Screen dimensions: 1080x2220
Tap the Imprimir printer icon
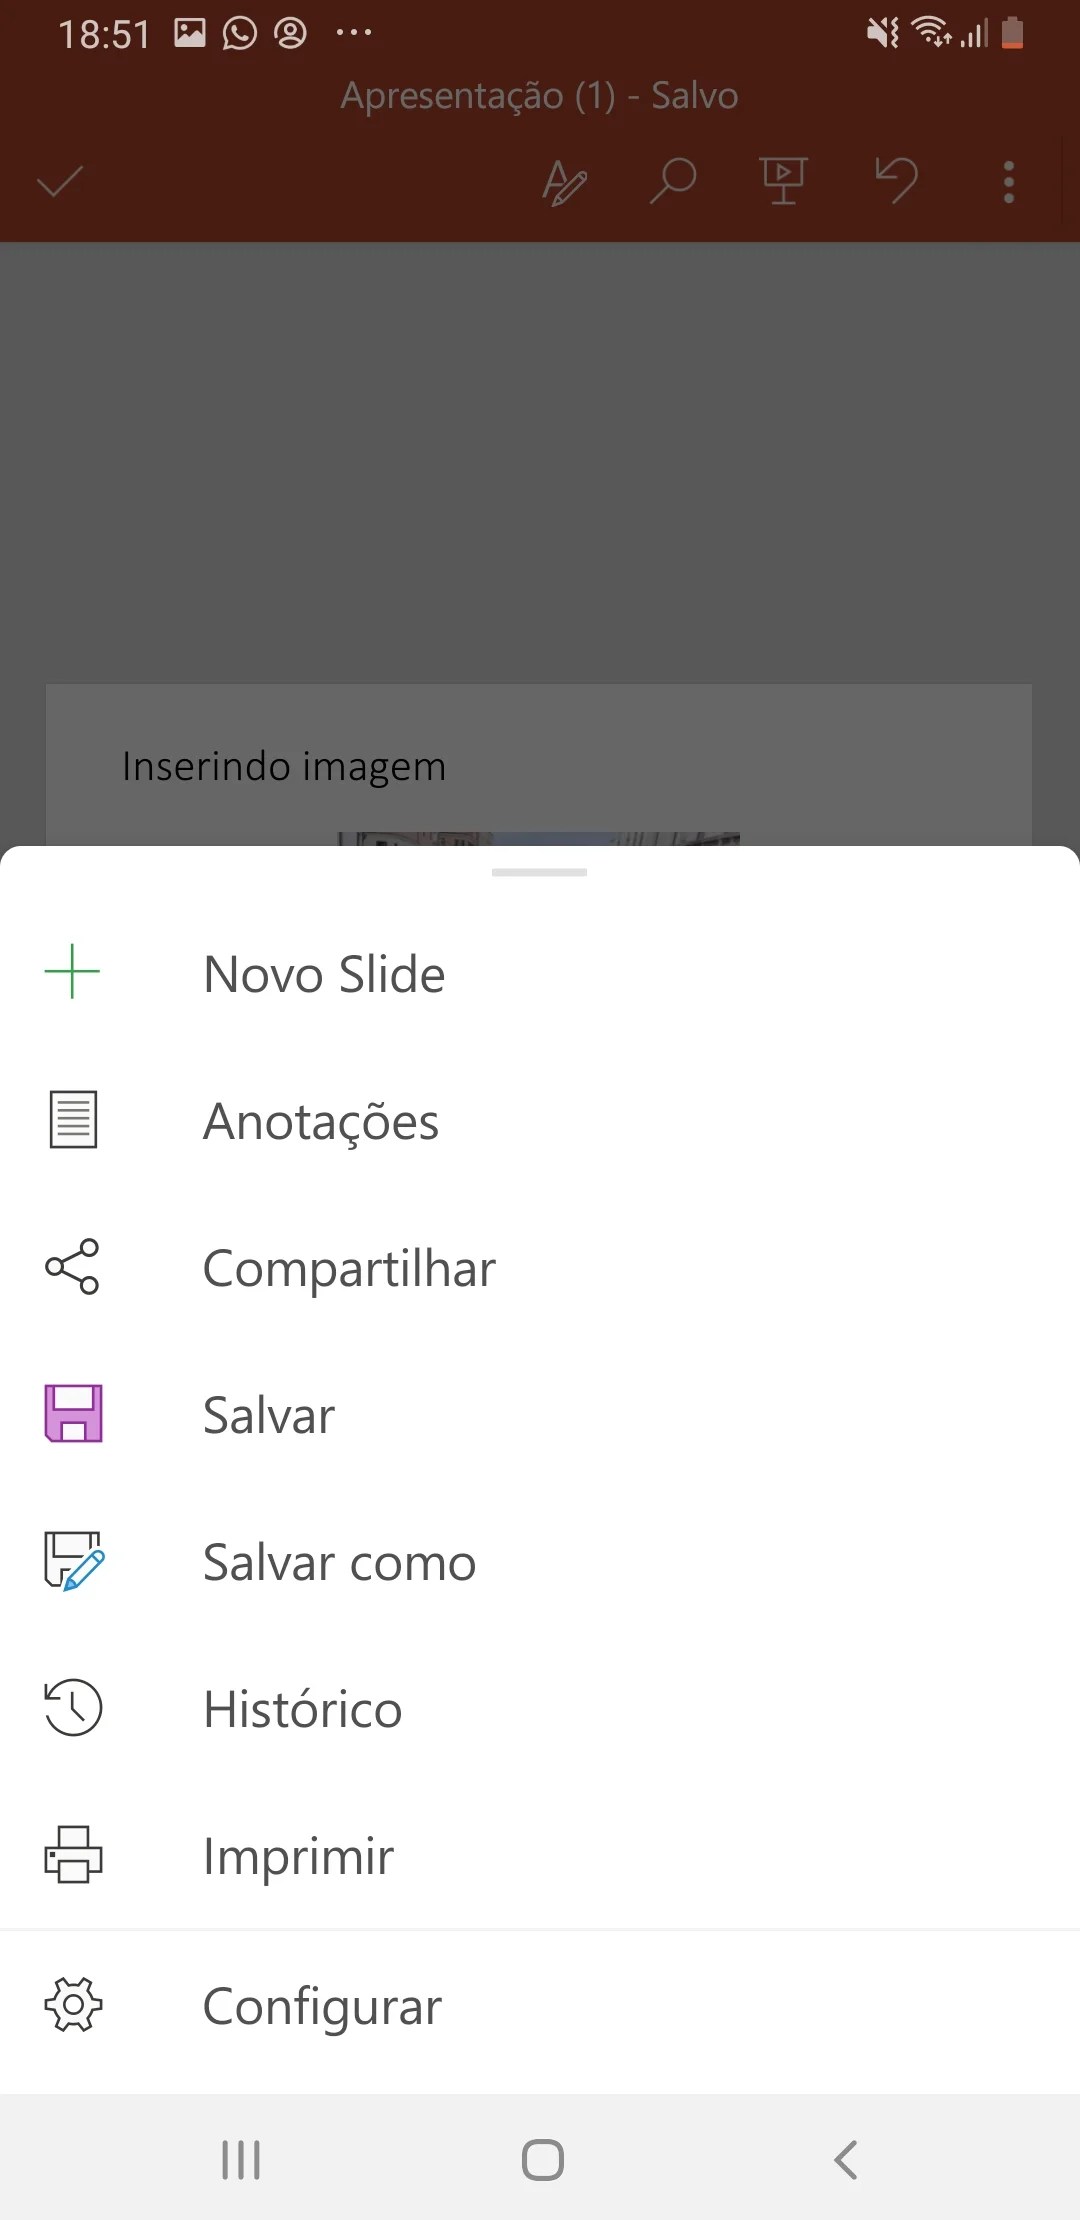tap(73, 1855)
